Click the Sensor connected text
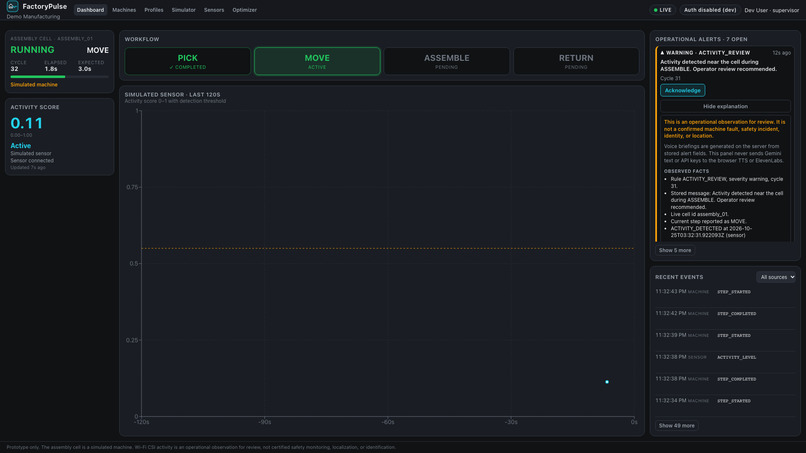Image resolution: width=806 pixels, height=453 pixels. point(32,160)
